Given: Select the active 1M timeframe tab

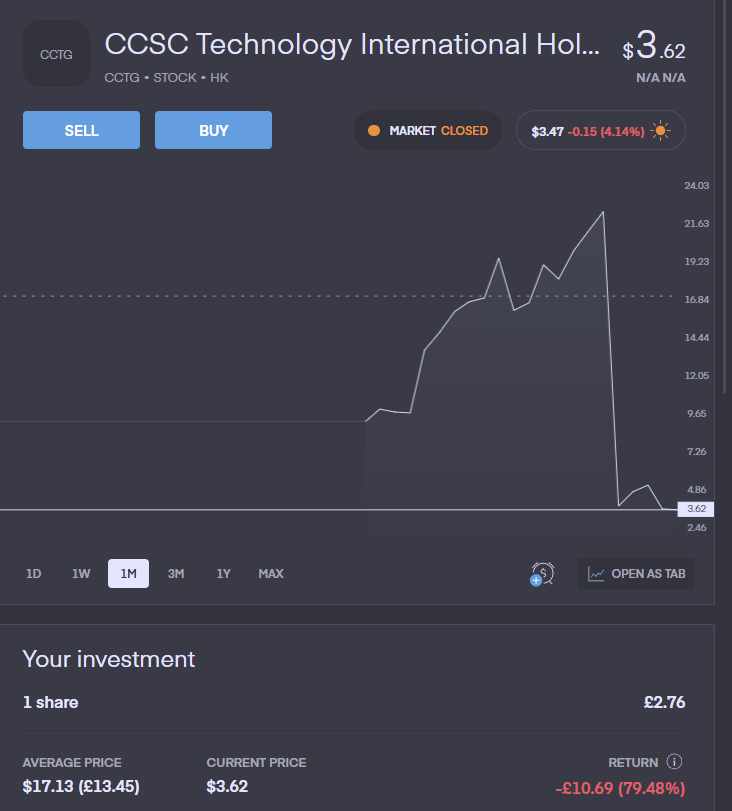Looking at the screenshot, I should pyautogui.click(x=128, y=574).
